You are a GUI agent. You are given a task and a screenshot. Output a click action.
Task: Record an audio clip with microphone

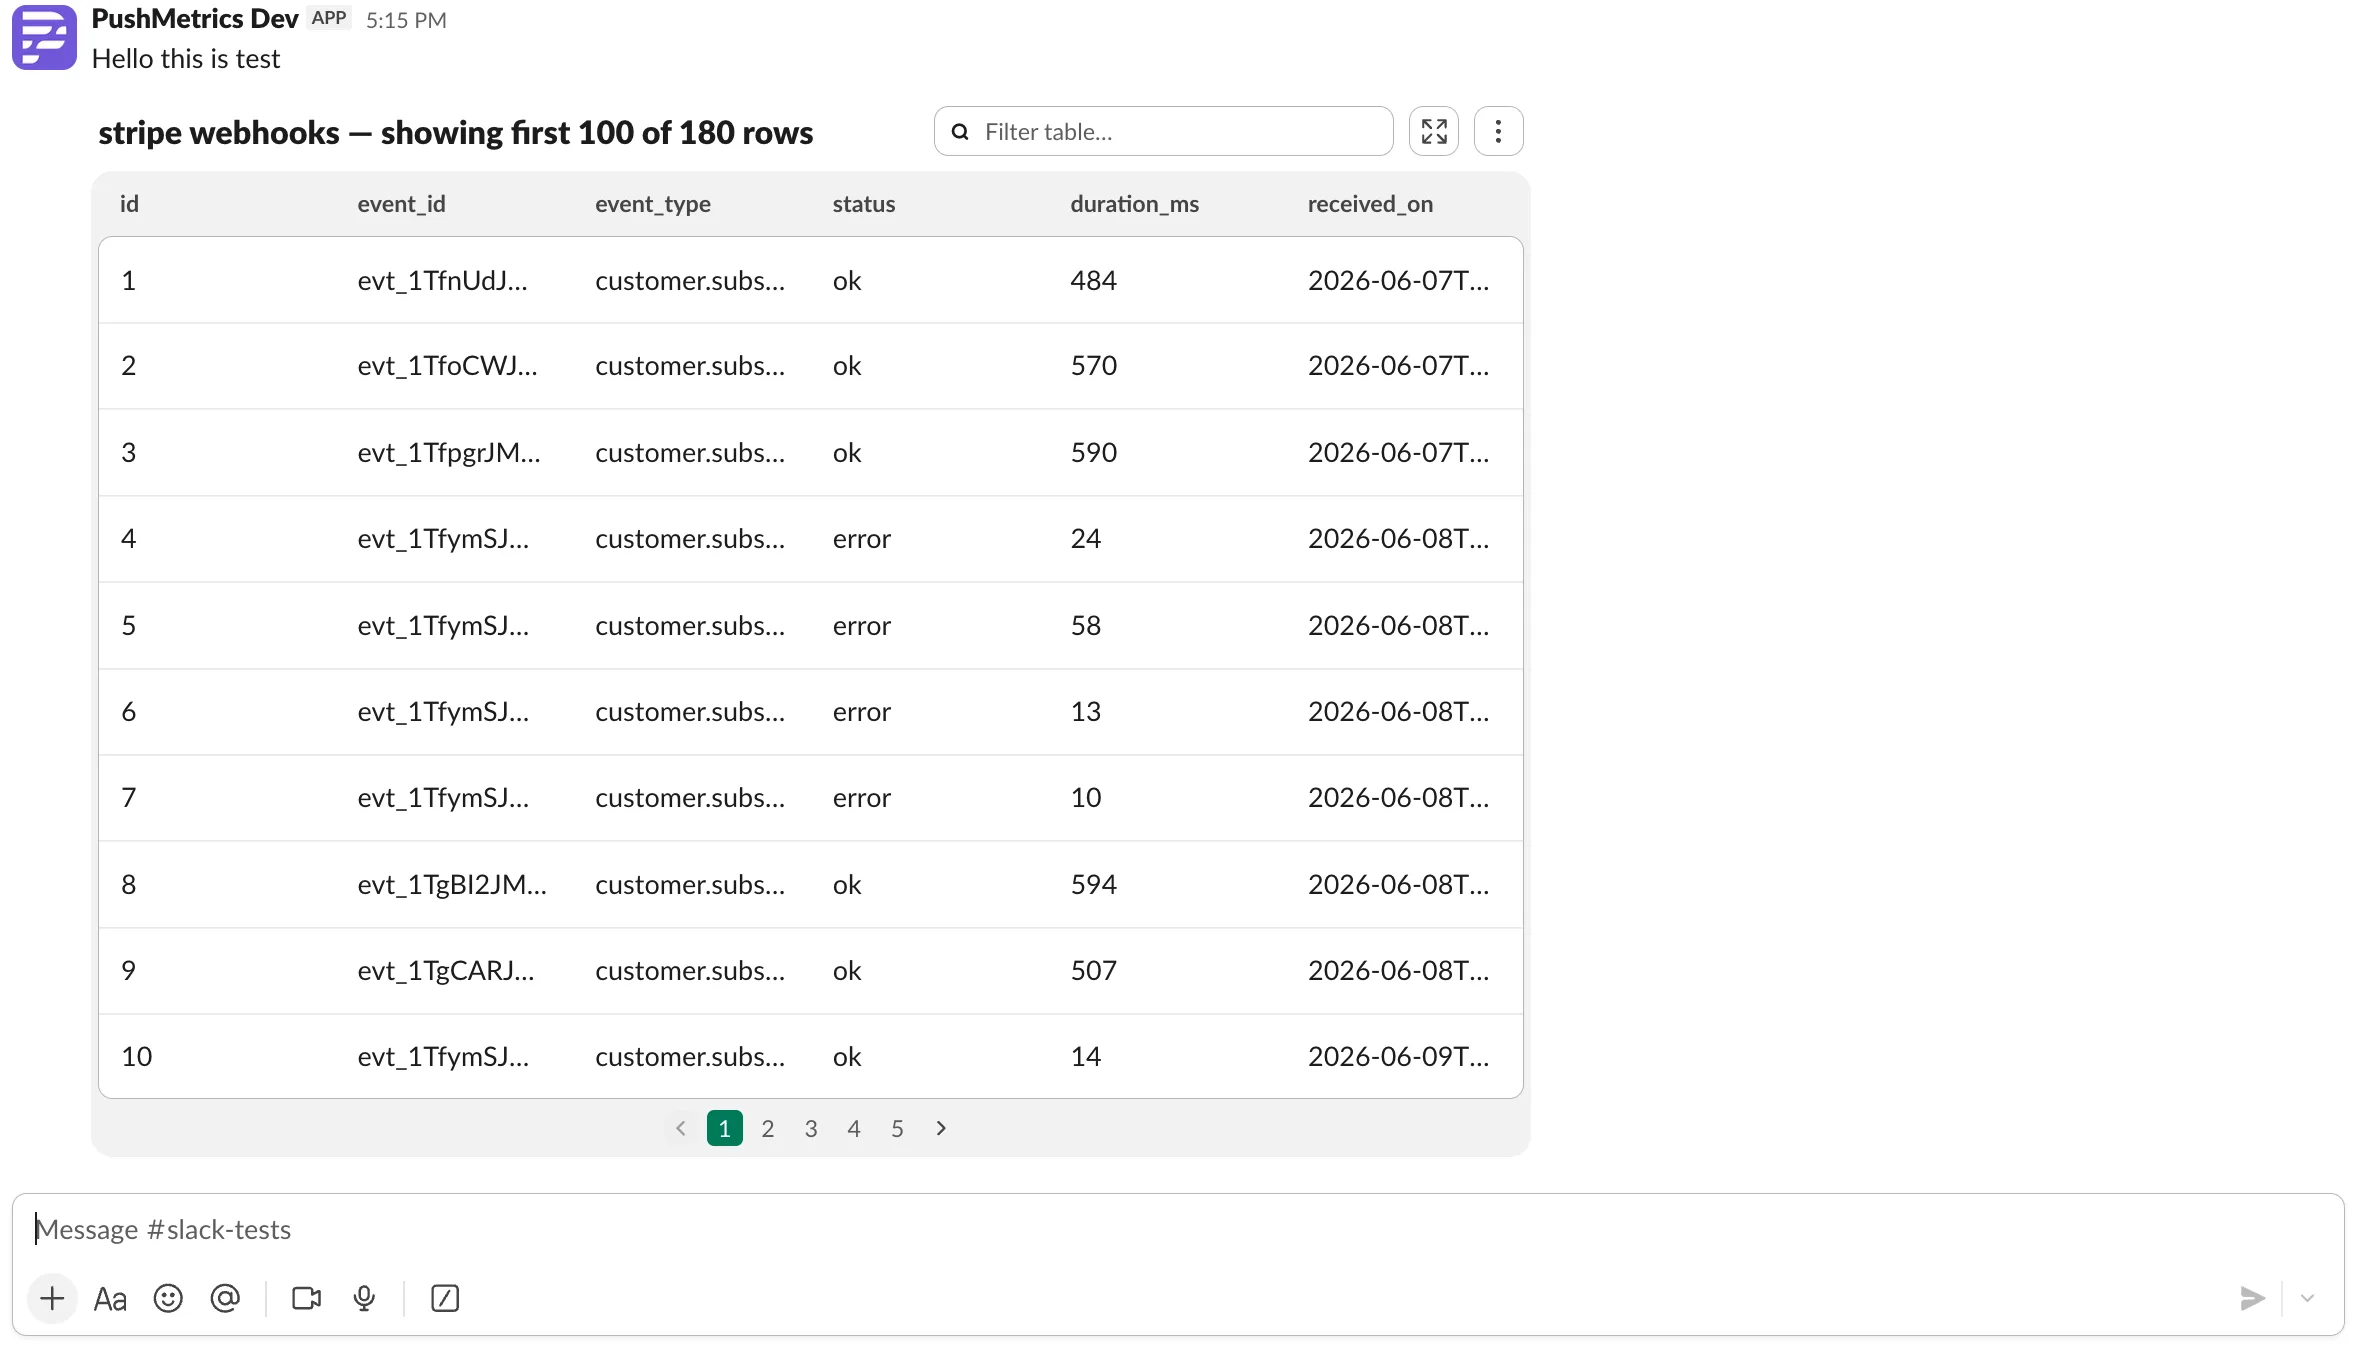364,1298
